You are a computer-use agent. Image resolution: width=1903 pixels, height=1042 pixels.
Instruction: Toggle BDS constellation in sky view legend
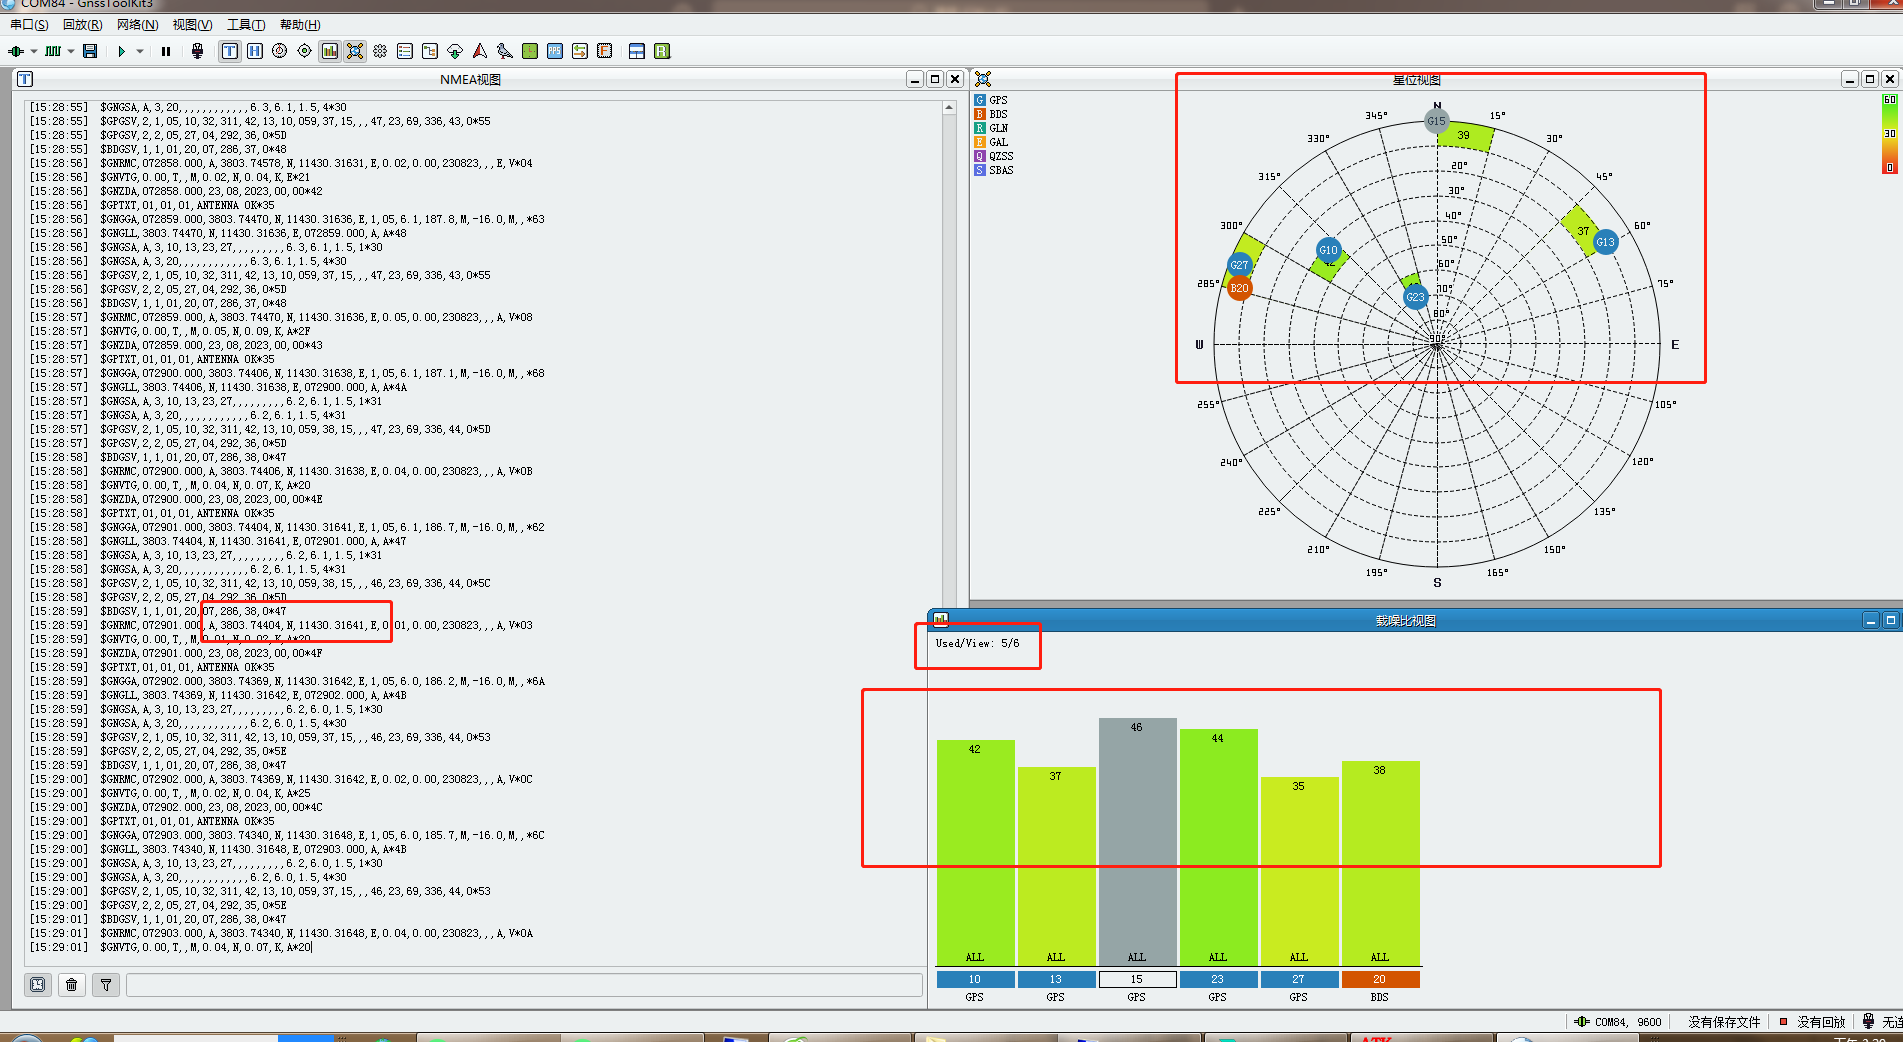click(991, 114)
